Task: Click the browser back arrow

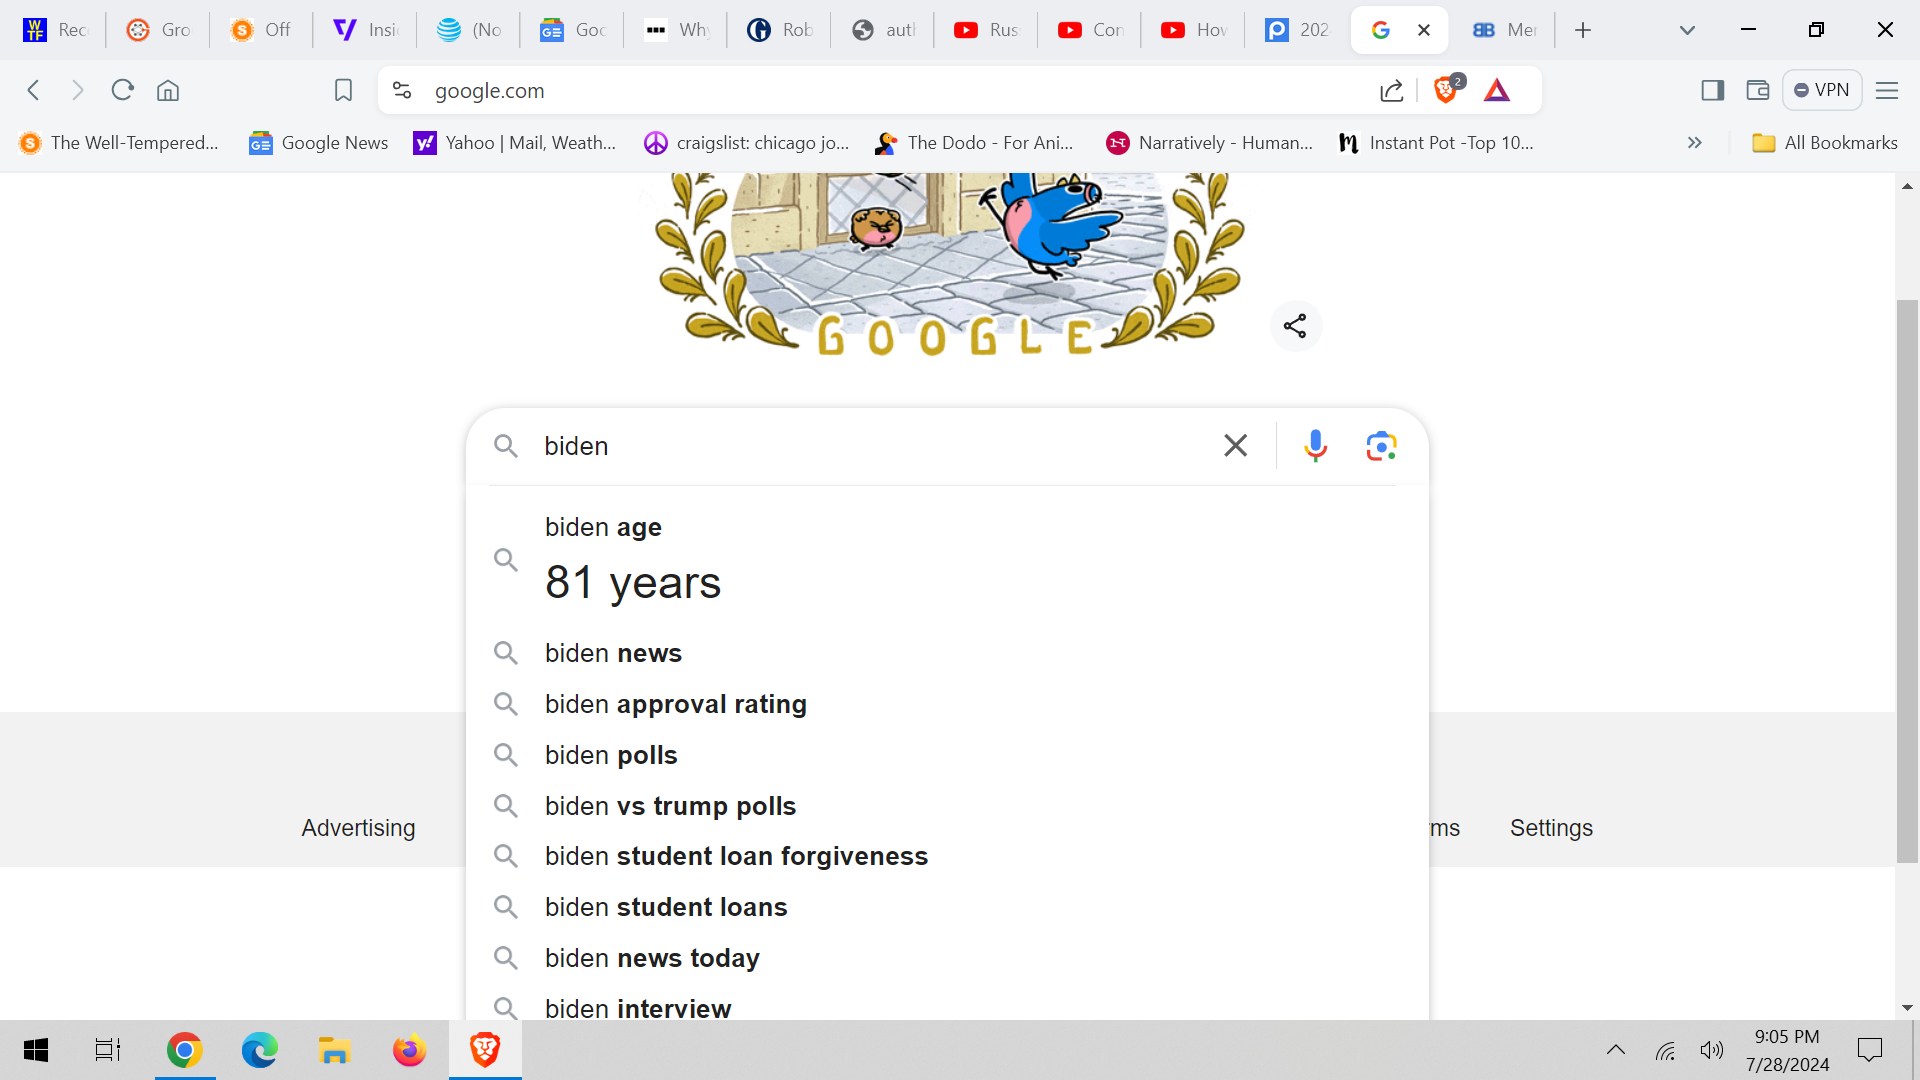Action: point(33,91)
